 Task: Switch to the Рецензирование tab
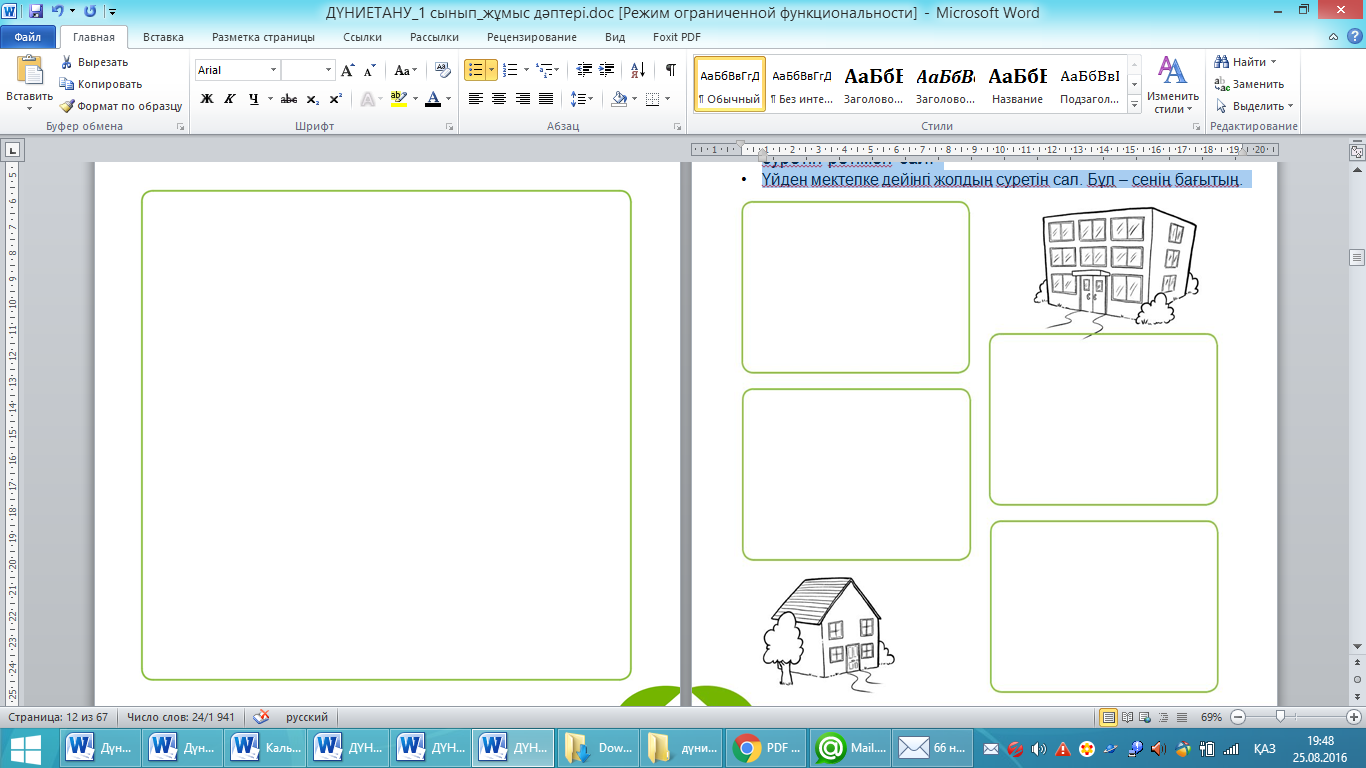point(532,37)
